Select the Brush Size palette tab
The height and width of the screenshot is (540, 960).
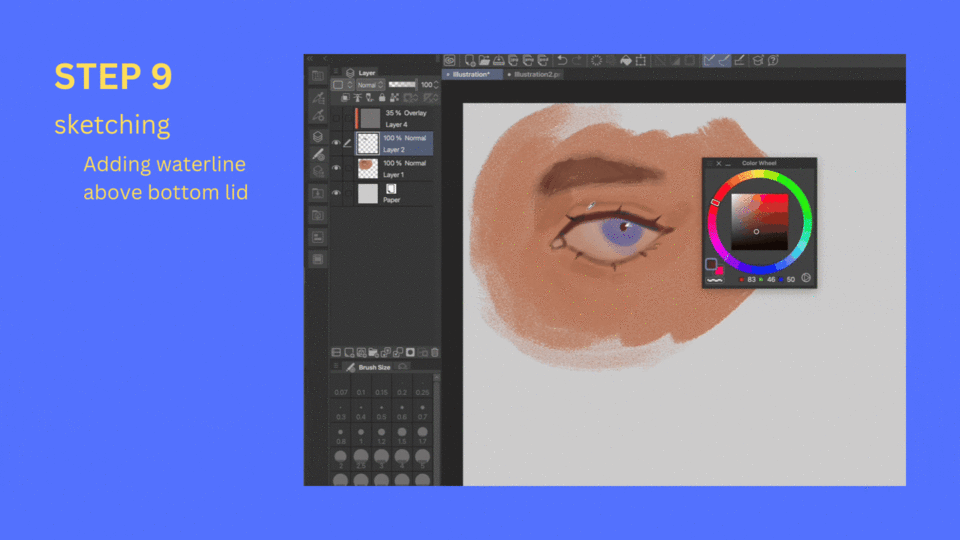click(x=369, y=367)
